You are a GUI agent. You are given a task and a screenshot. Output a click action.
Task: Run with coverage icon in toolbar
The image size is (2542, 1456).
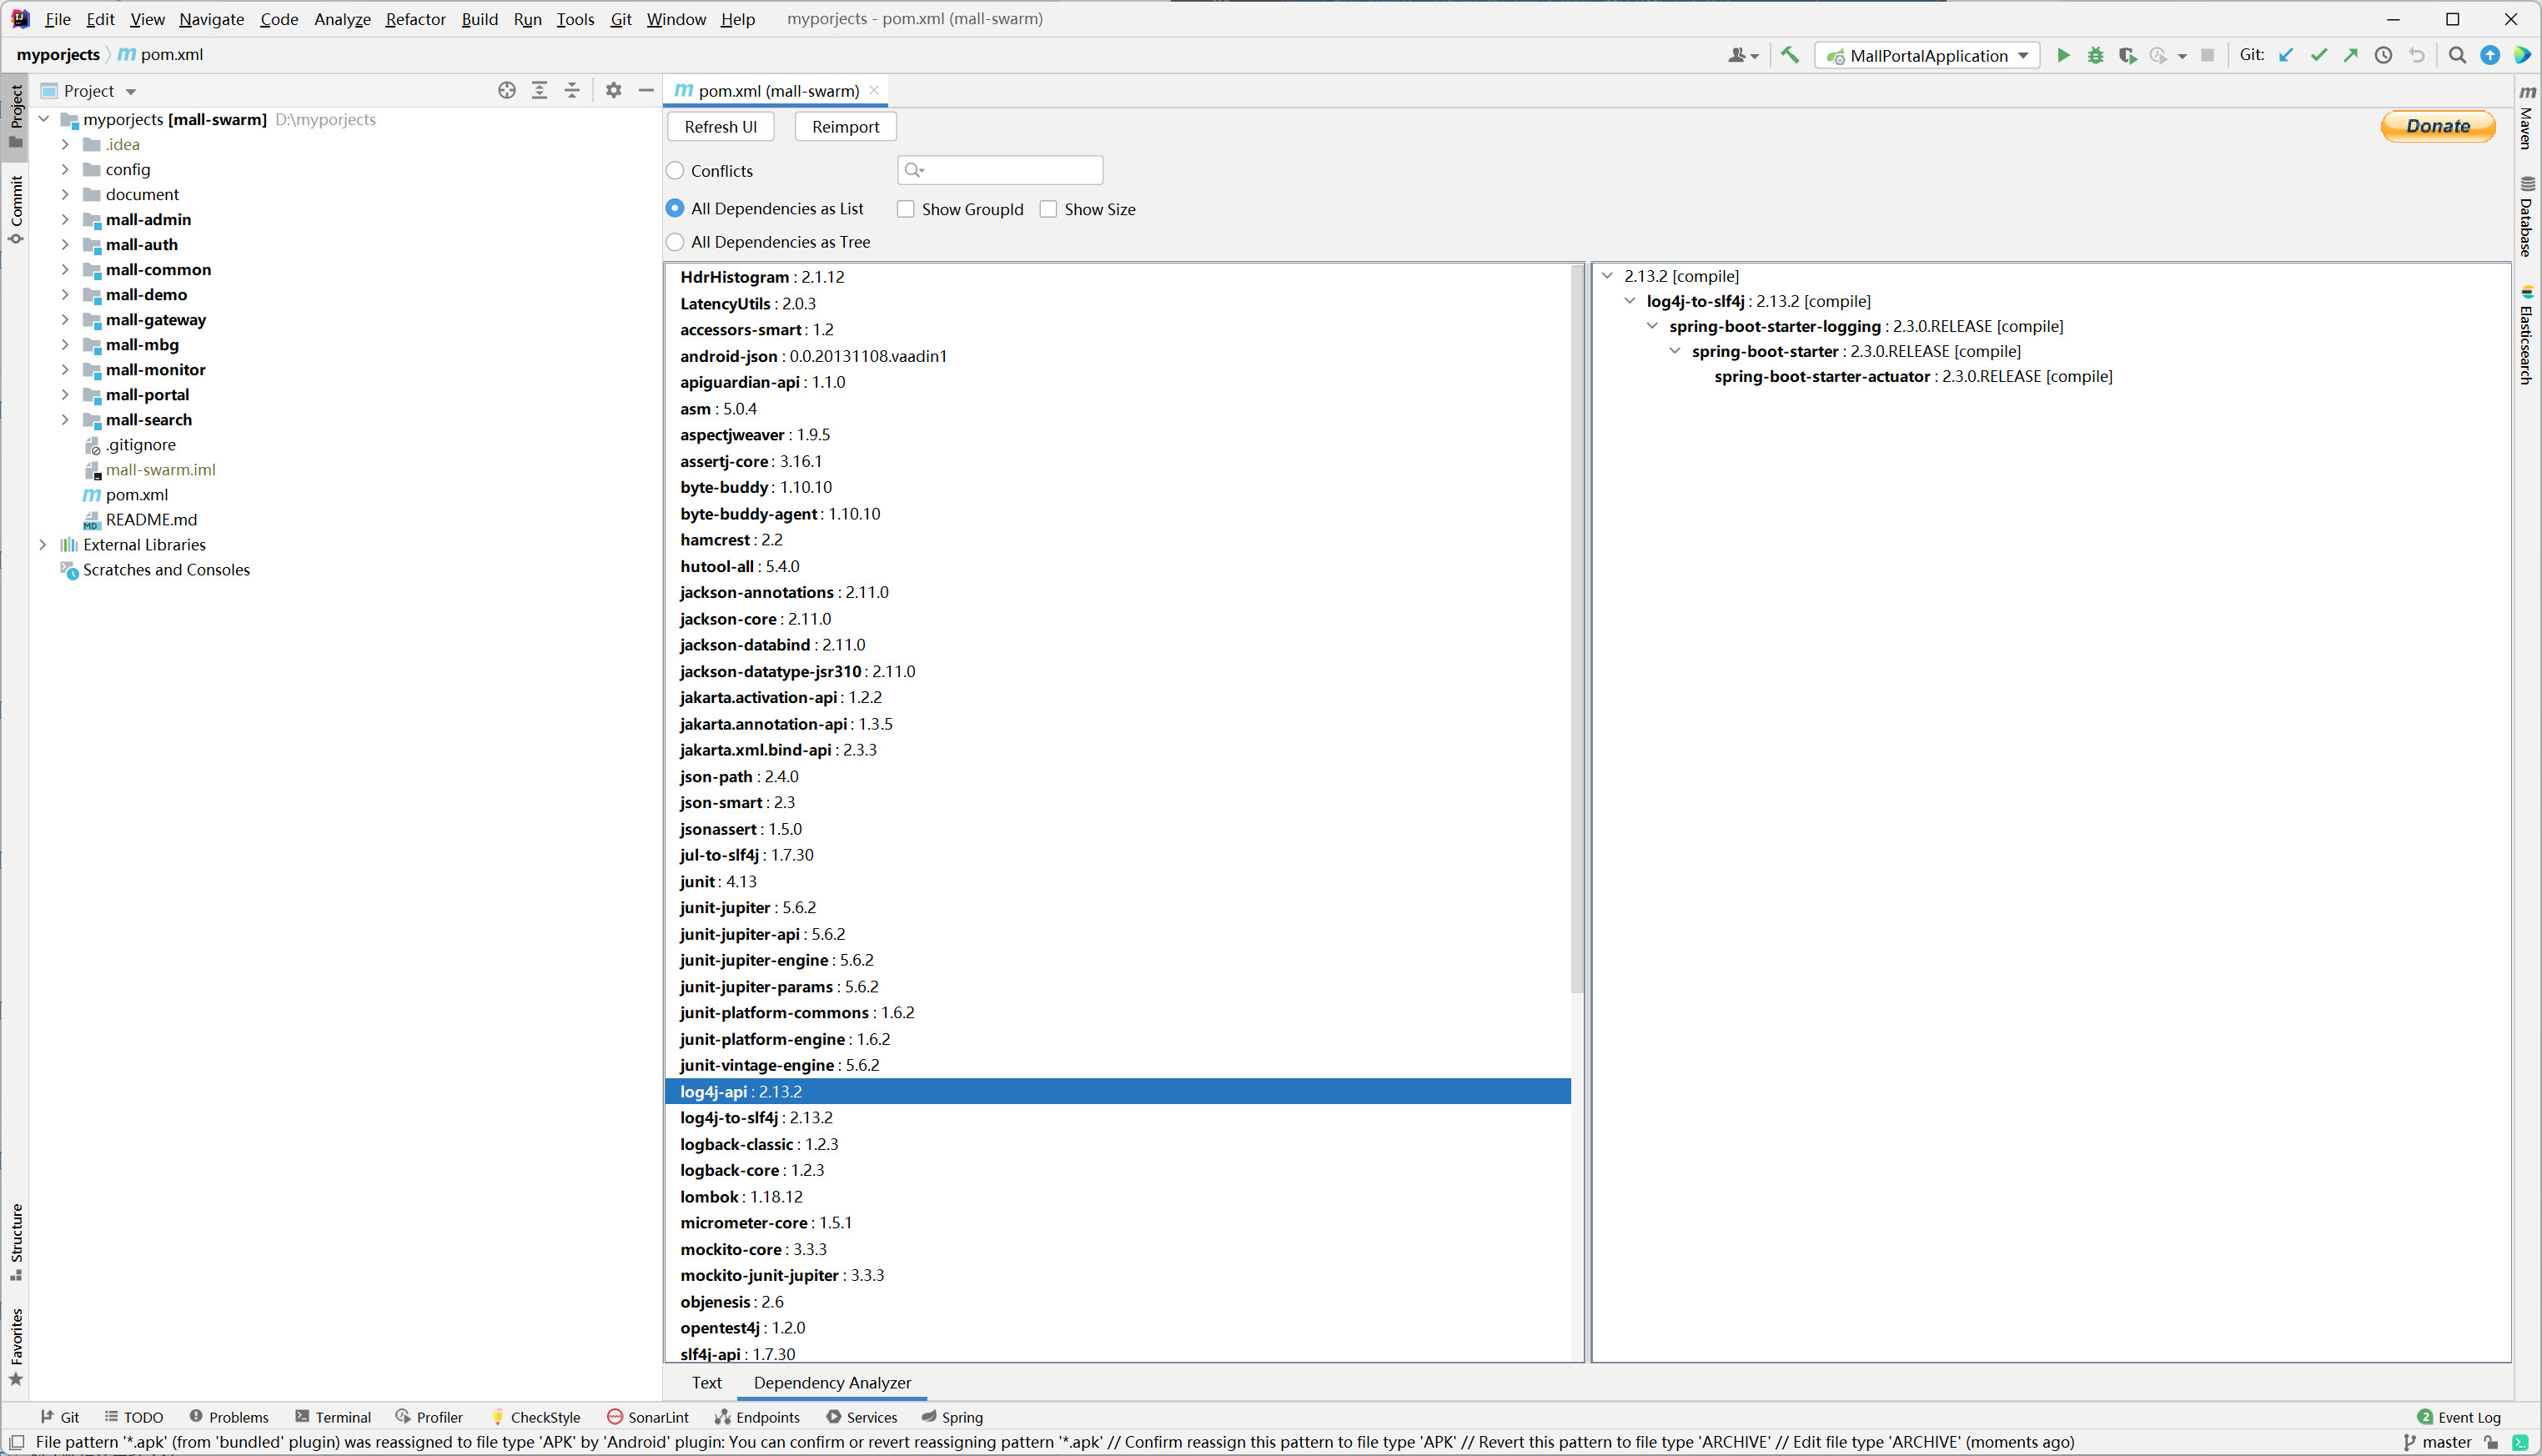[2127, 55]
